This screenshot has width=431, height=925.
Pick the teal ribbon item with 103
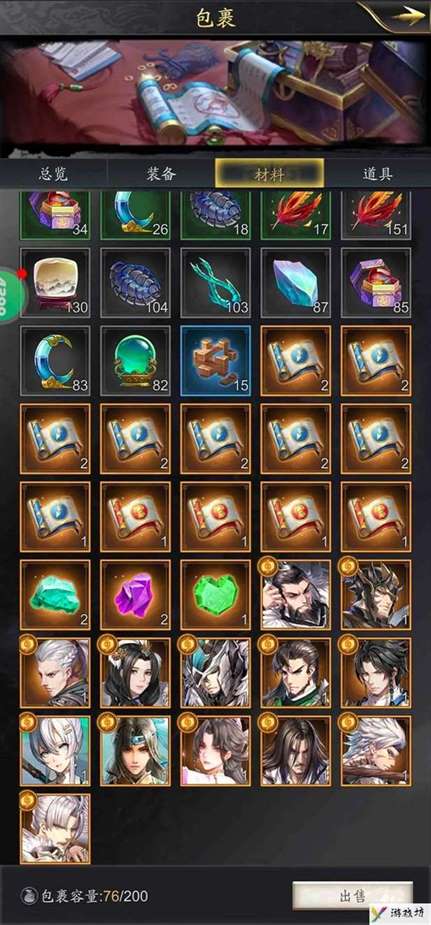pos(216,283)
